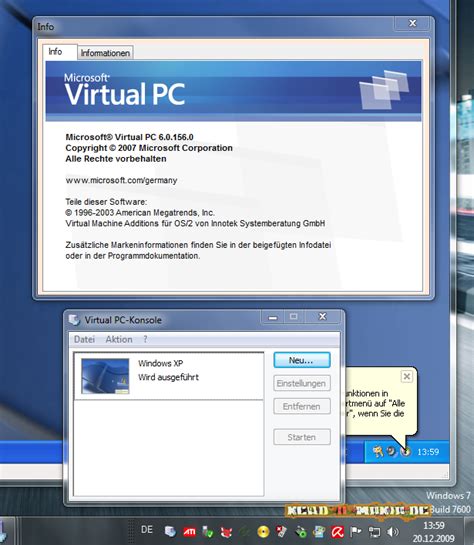Click the middle round tray icon in XP guest
Viewport: 474px width, 545px height.
pos(392,452)
